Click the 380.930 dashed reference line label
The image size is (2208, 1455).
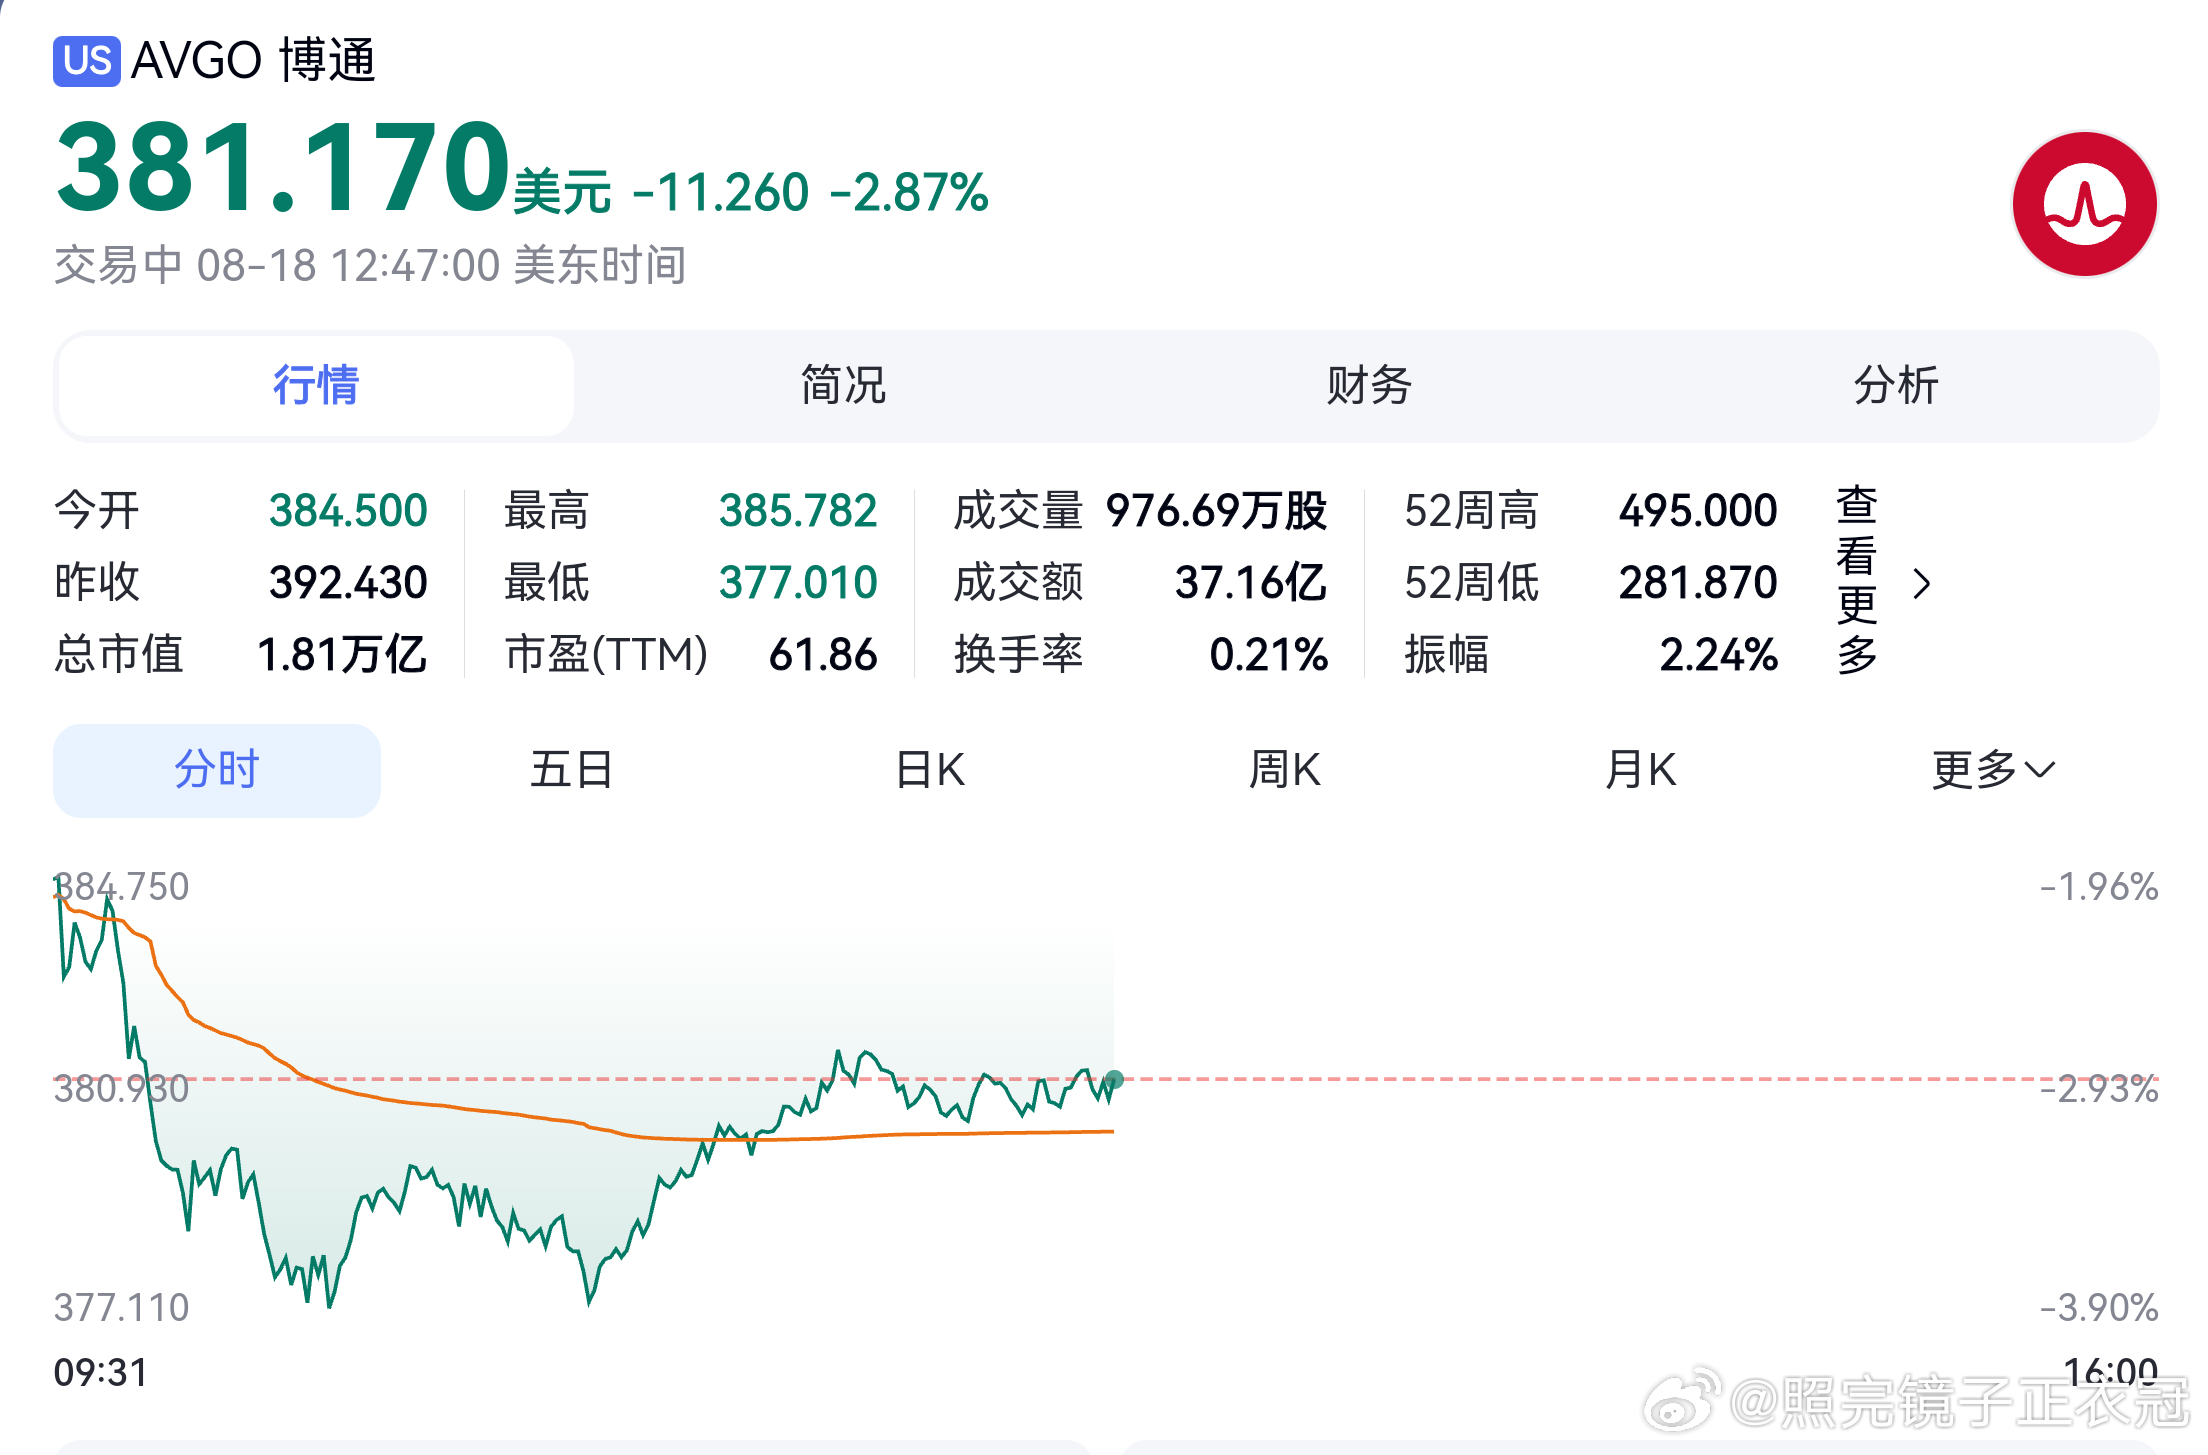pyautogui.click(x=122, y=1089)
